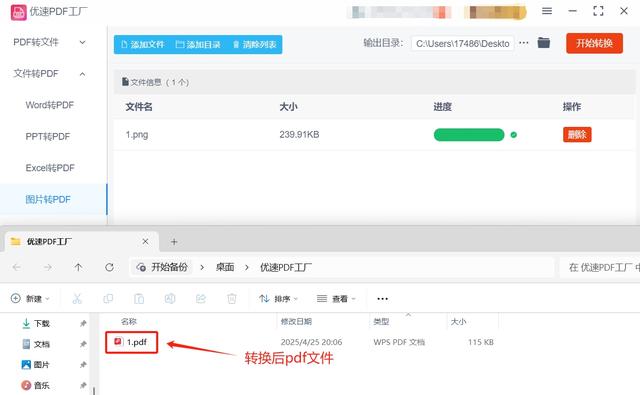Unpin 下载 using its pin icon
This screenshot has width=640, height=395.
83,324
